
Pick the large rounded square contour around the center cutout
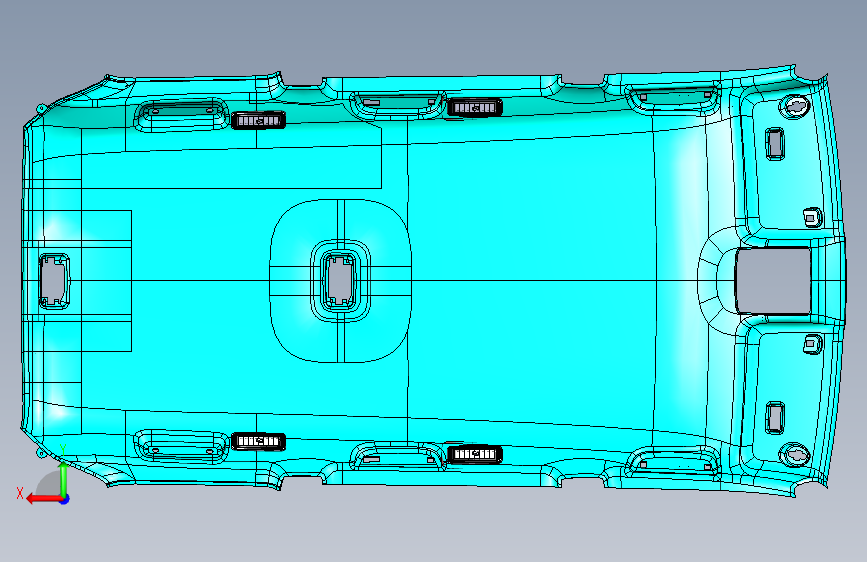pyautogui.click(x=341, y=281)
